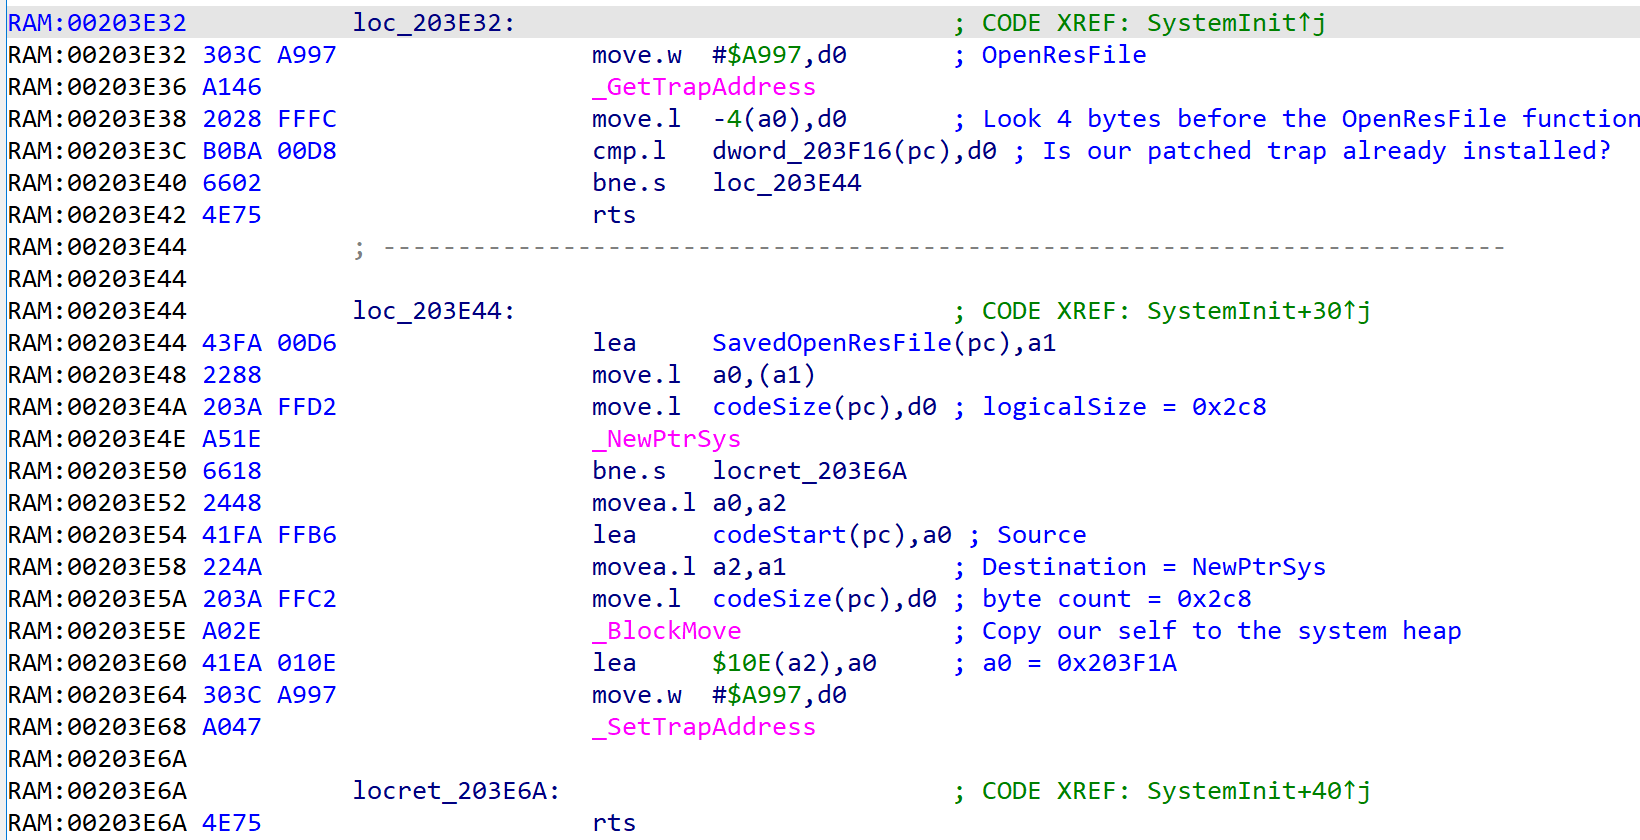Viewport: 1640px width, 840px height.
Task: Click the 'a0 = 0x203F1A' comment
Action: pyautogui.click(x=1079, y=663)
